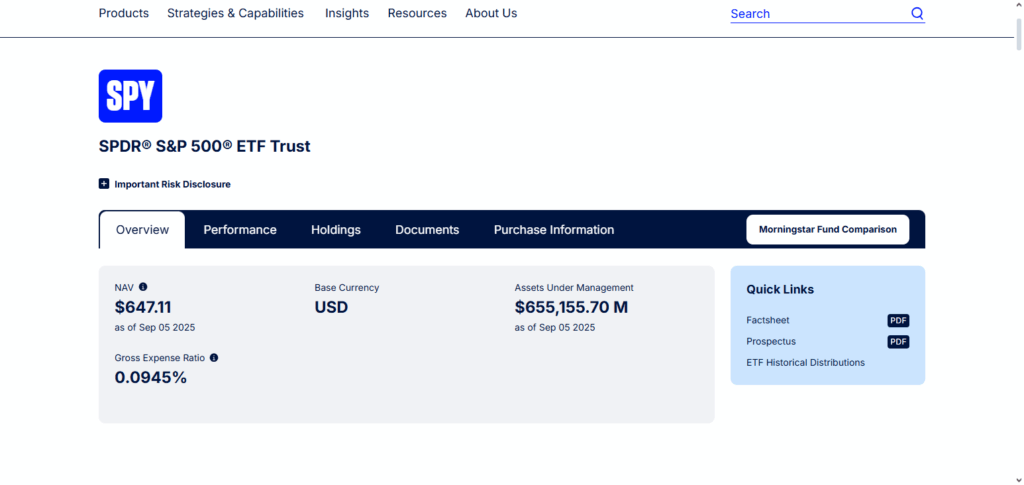Open the Products menu

click(x=123, y=13)
